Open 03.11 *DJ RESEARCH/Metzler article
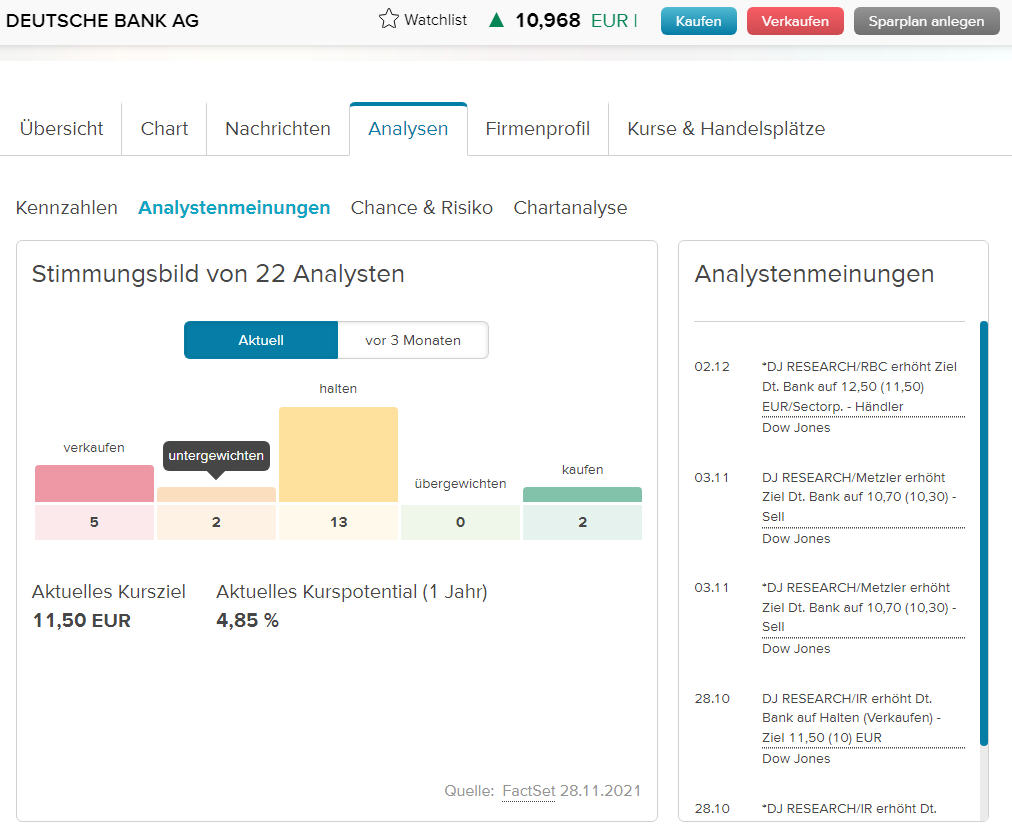This screenshot has width=1012, height=834. click(863, 607)
